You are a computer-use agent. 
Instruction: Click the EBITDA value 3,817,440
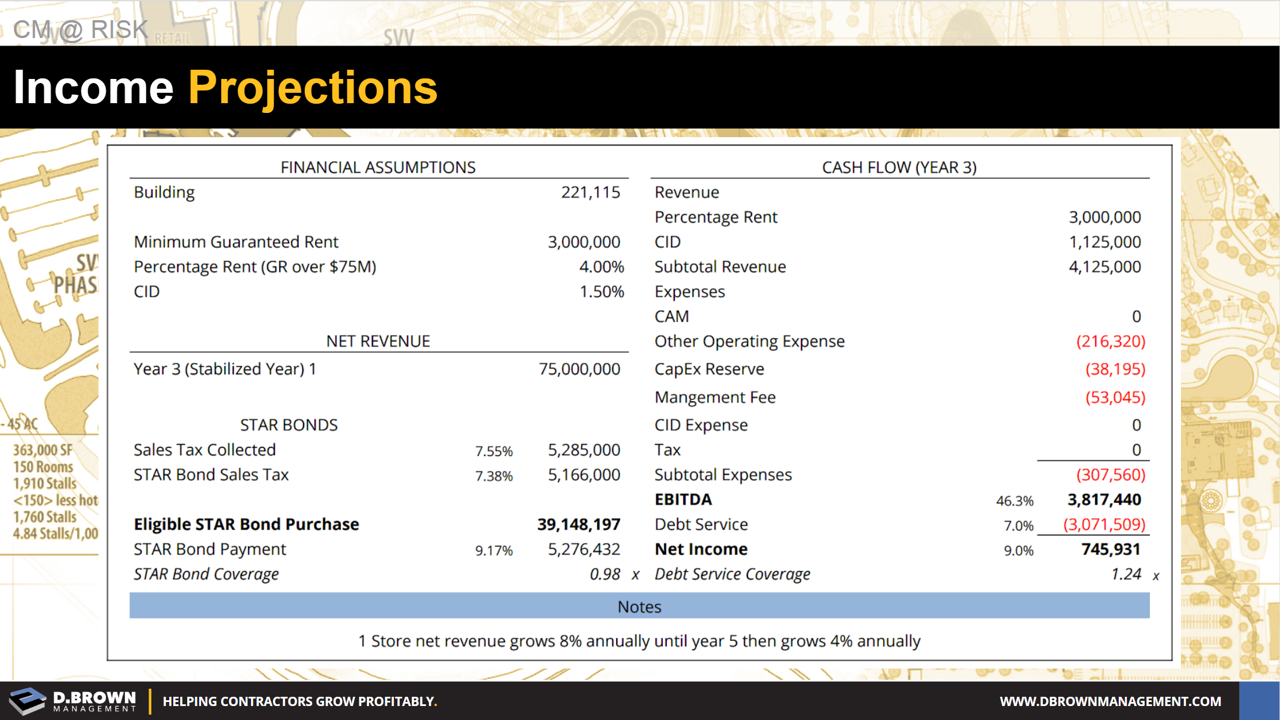point(1104,499)
